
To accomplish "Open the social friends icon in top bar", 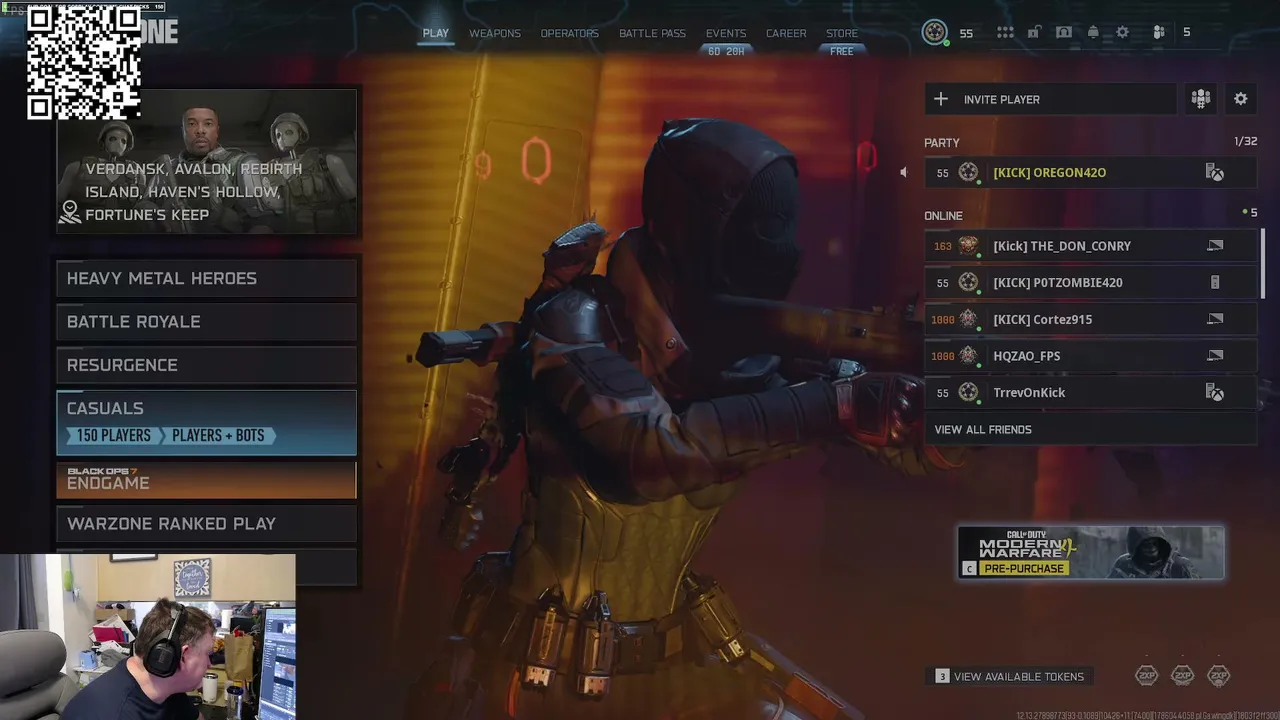I will (1159, 32).
